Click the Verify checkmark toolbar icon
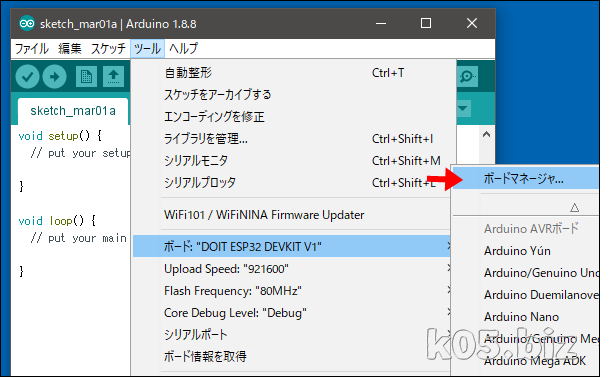Screen dimensions: 600x377 27,77
